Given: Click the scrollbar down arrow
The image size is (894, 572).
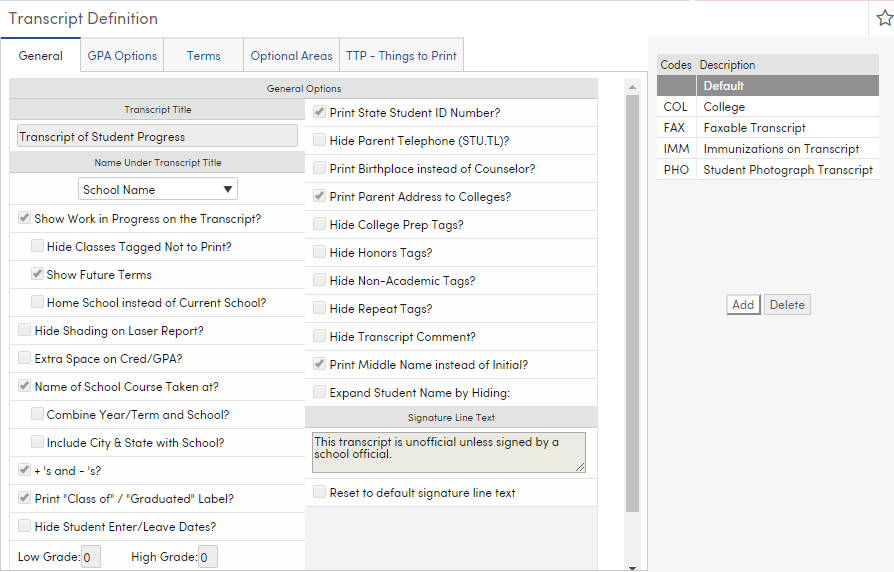Looking at the screenshot, I should click(x=632, y=568).
